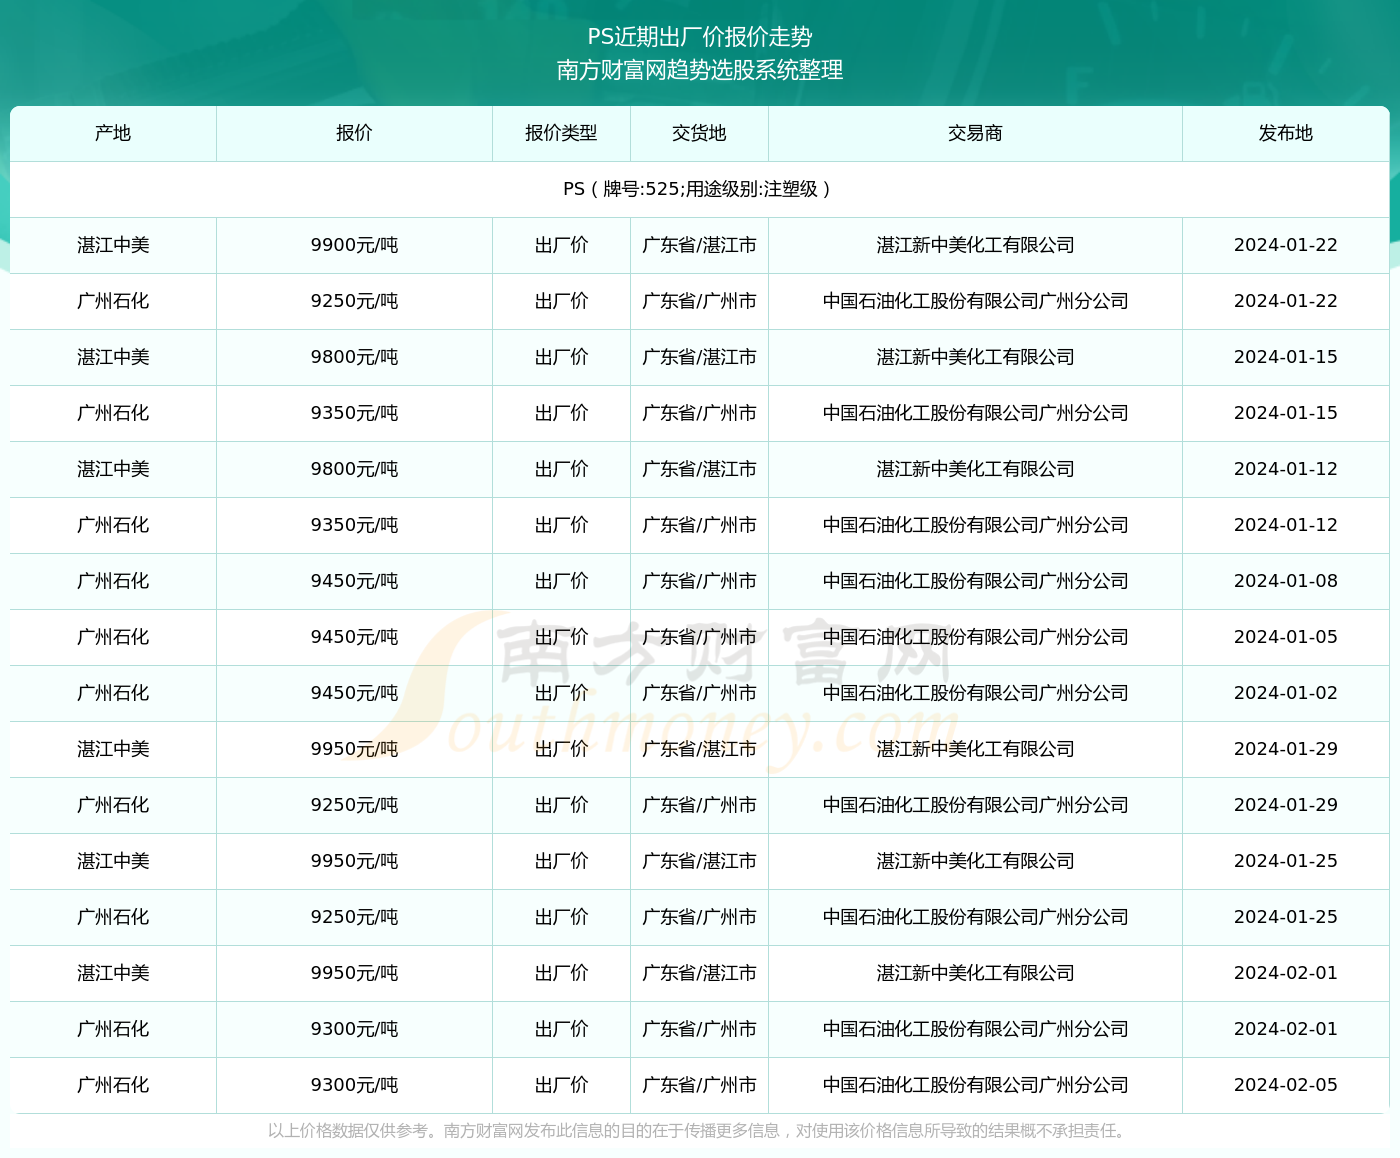Select the 广东省/湛江市 cell in top row
Screen dimensions: 1400x1158
point(698,245)
